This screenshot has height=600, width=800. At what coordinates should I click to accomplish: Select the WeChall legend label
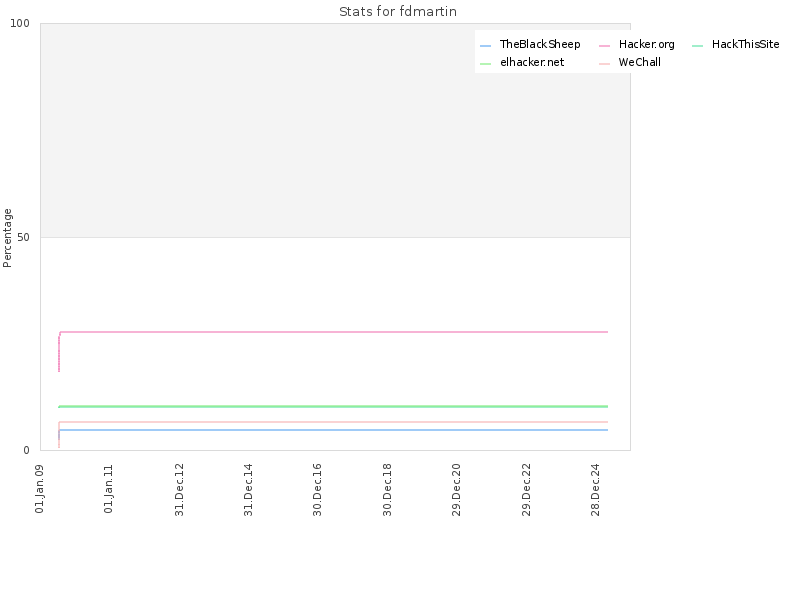point(639,62)
